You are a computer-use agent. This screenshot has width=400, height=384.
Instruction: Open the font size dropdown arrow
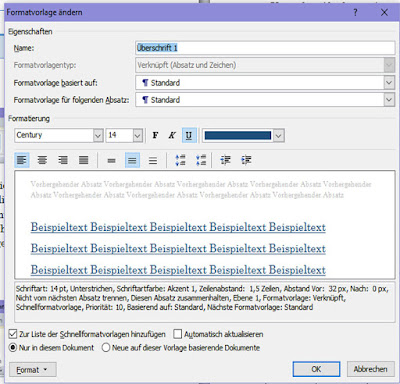[138, 135]
